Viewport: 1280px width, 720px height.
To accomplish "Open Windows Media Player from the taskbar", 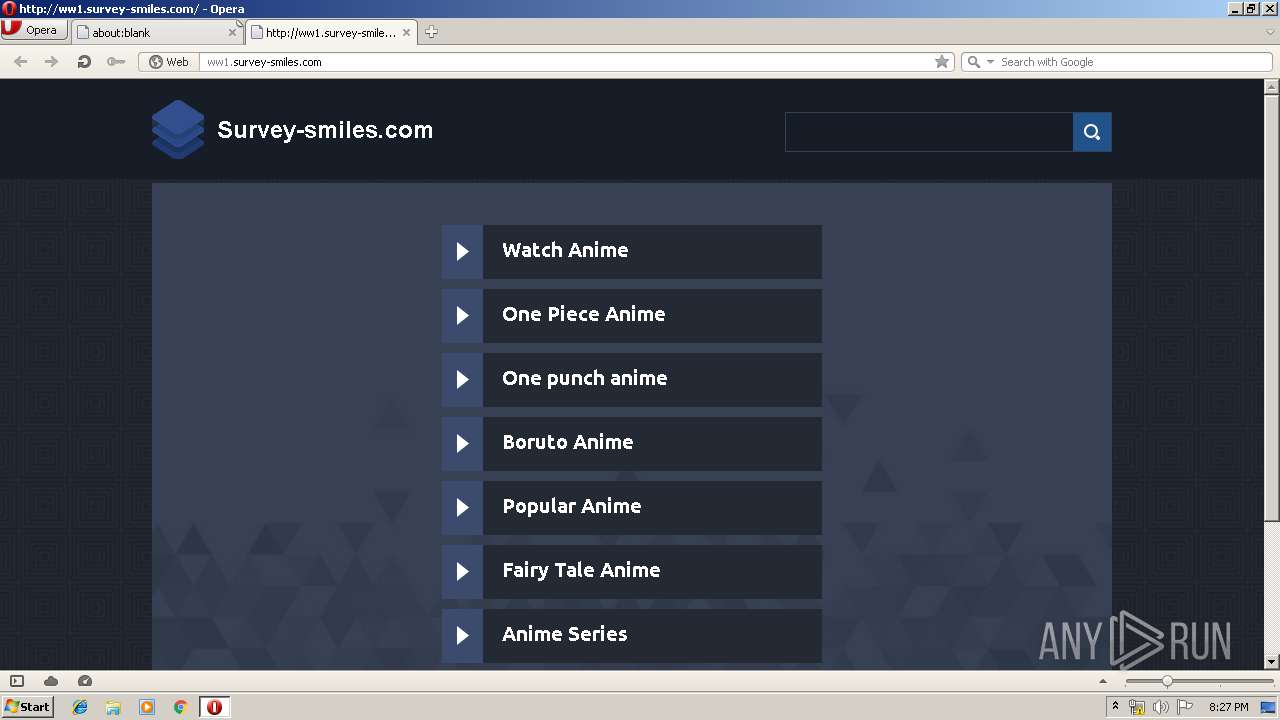I will [147, 707].
